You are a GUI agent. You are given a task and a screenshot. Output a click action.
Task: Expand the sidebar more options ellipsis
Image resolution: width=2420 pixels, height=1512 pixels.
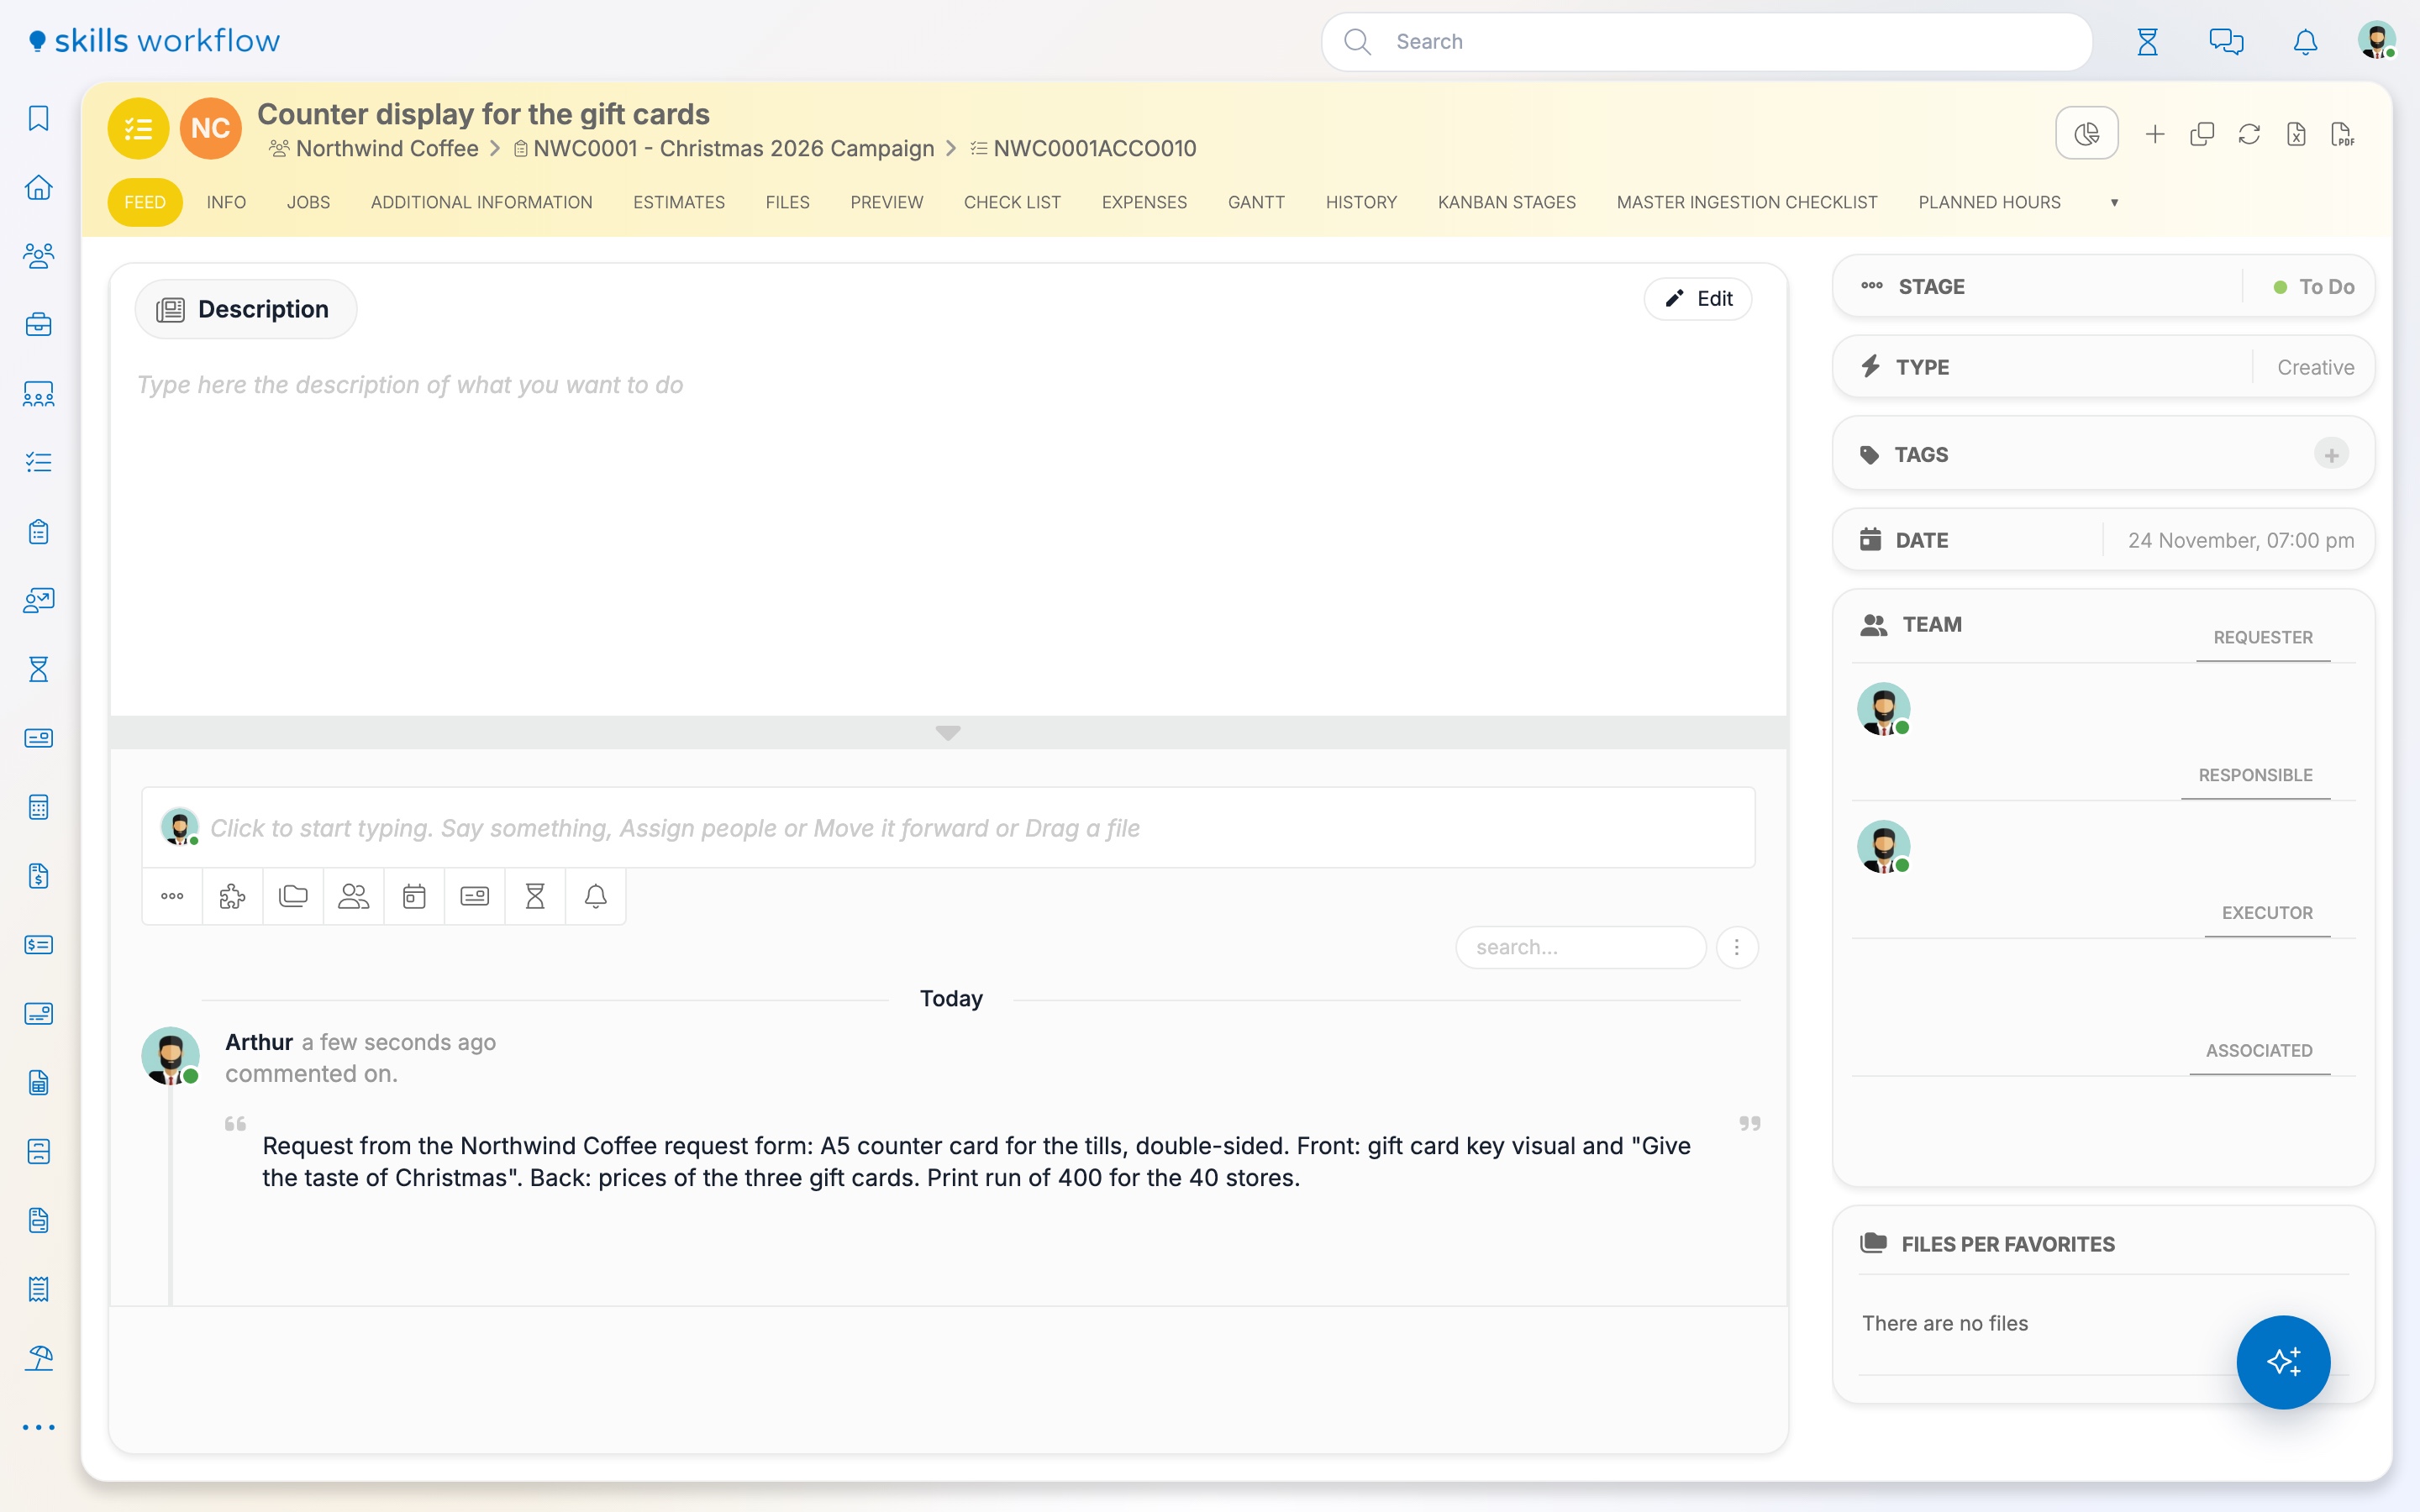tap(38, 1427)
